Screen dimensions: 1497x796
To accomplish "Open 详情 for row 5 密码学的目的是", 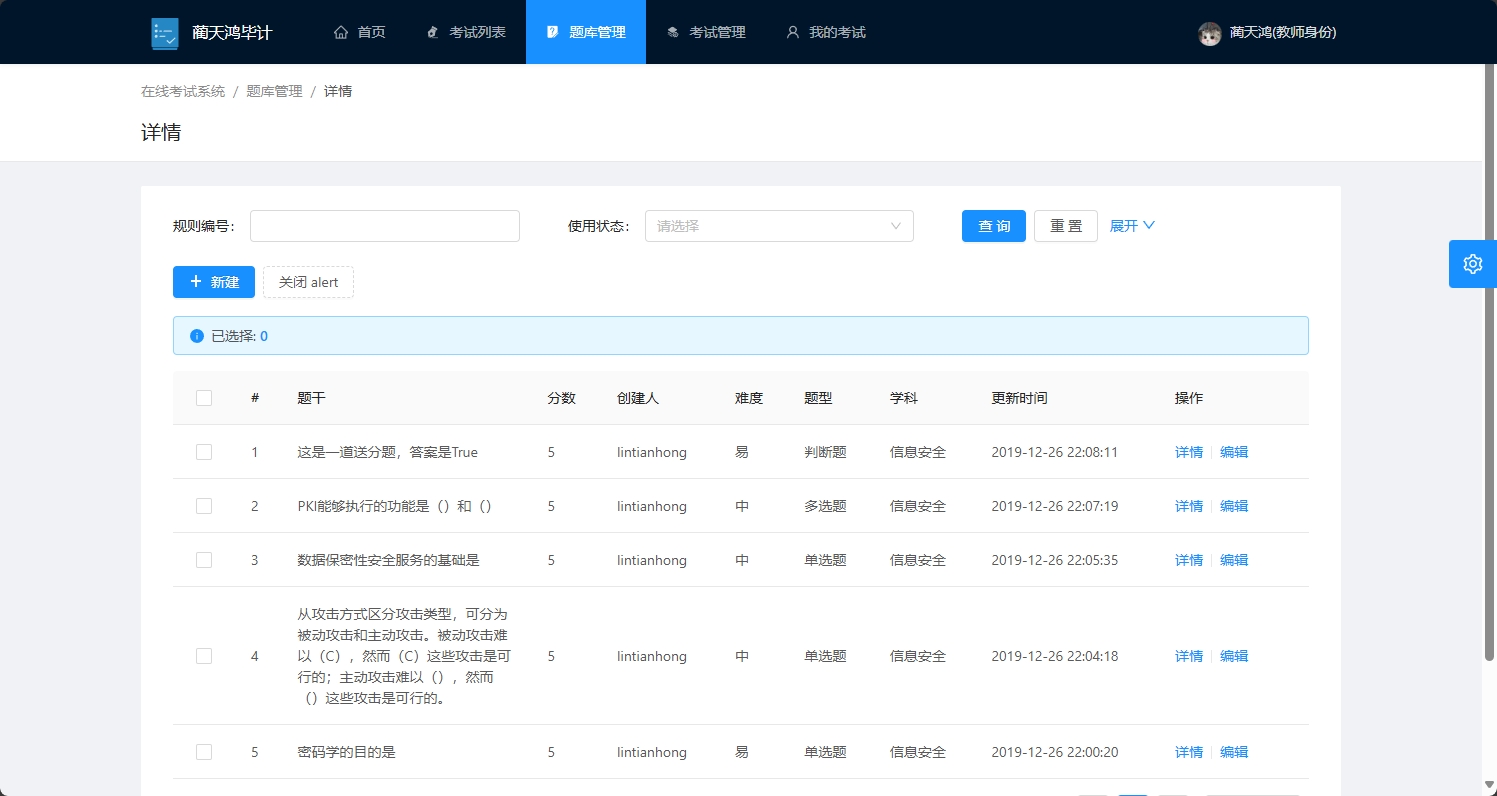I will (x=1189, y=752).
